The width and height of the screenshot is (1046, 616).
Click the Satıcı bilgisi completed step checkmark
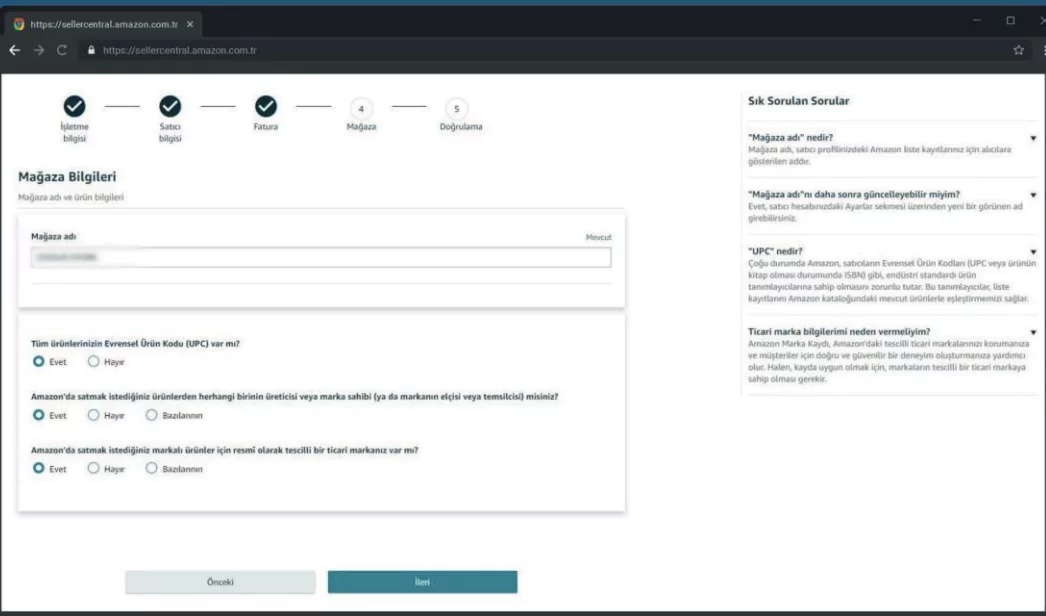(170, 106)
